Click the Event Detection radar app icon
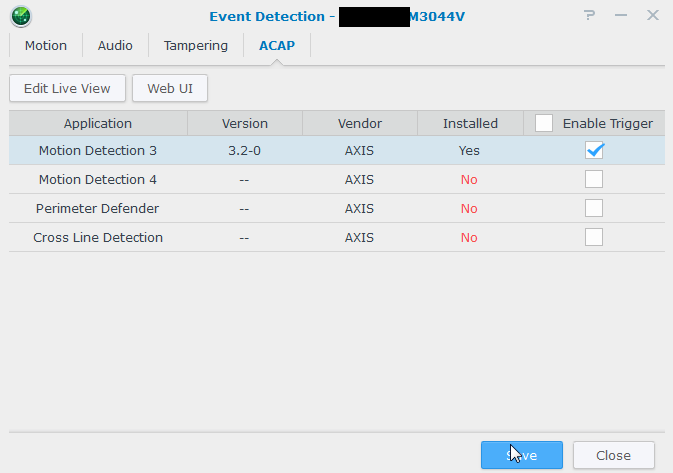 pyautogui.click(x=21, y=17)
